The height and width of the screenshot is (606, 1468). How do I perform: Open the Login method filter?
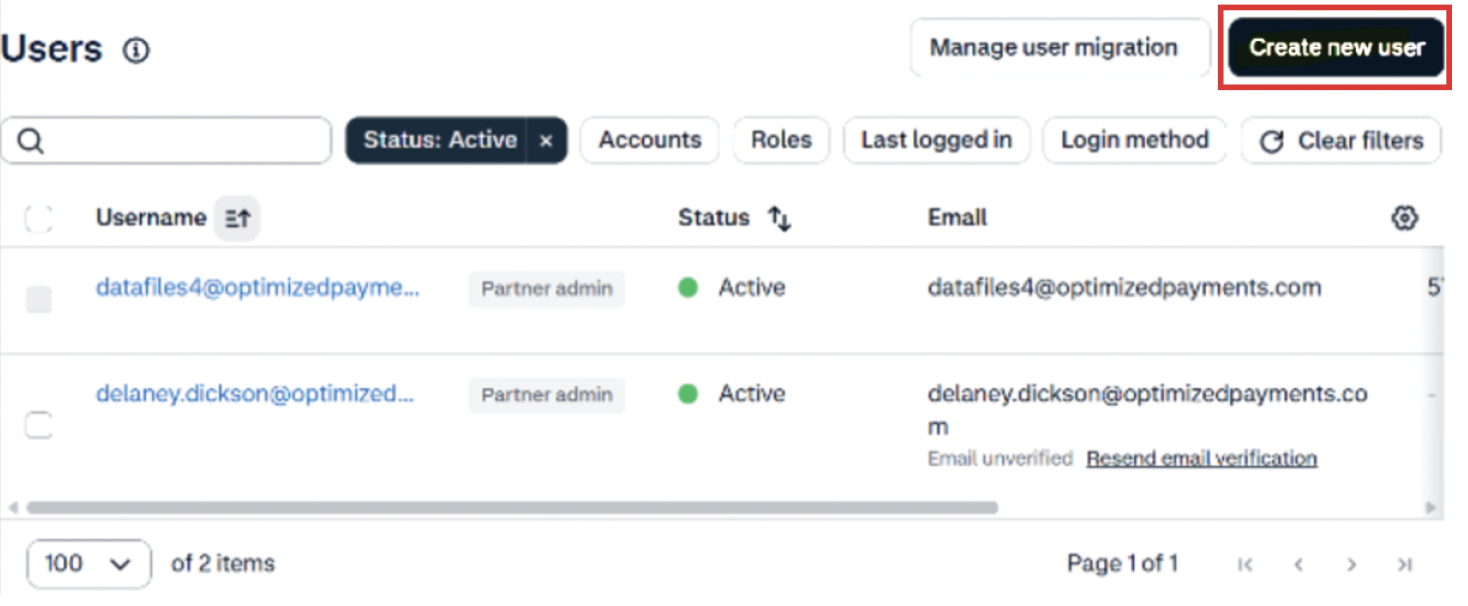coord(1134,140)
